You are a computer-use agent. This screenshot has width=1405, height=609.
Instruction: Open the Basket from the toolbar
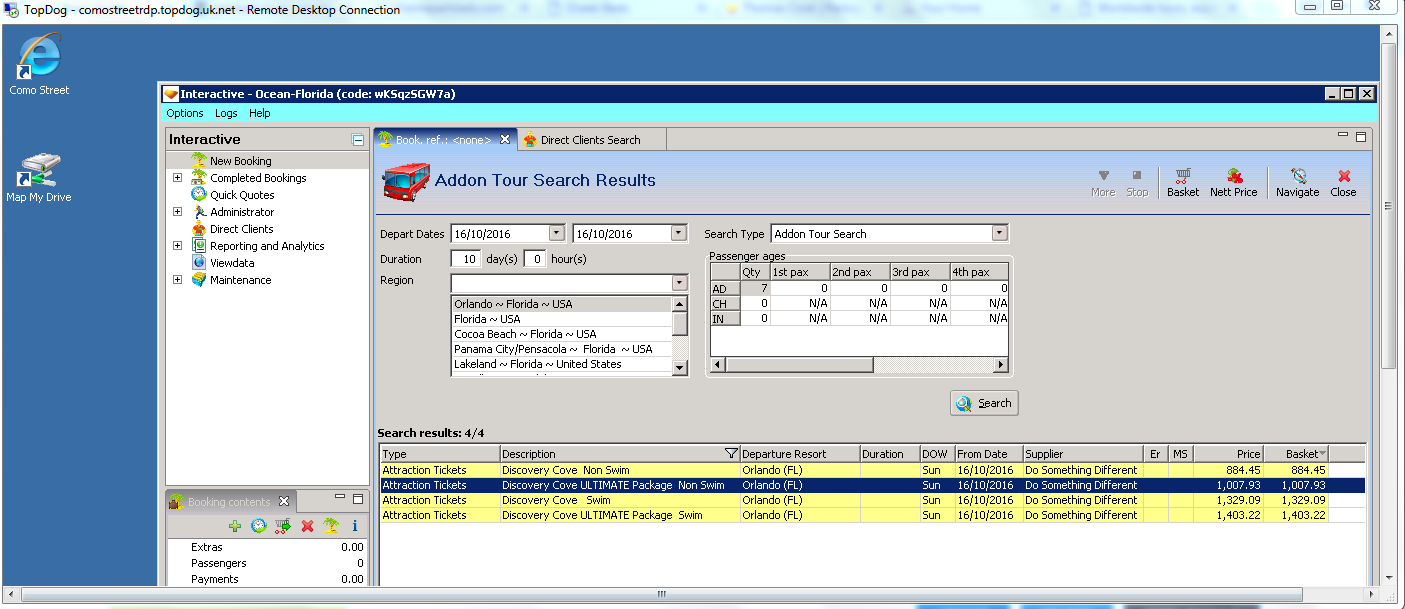coord(1182,182)
